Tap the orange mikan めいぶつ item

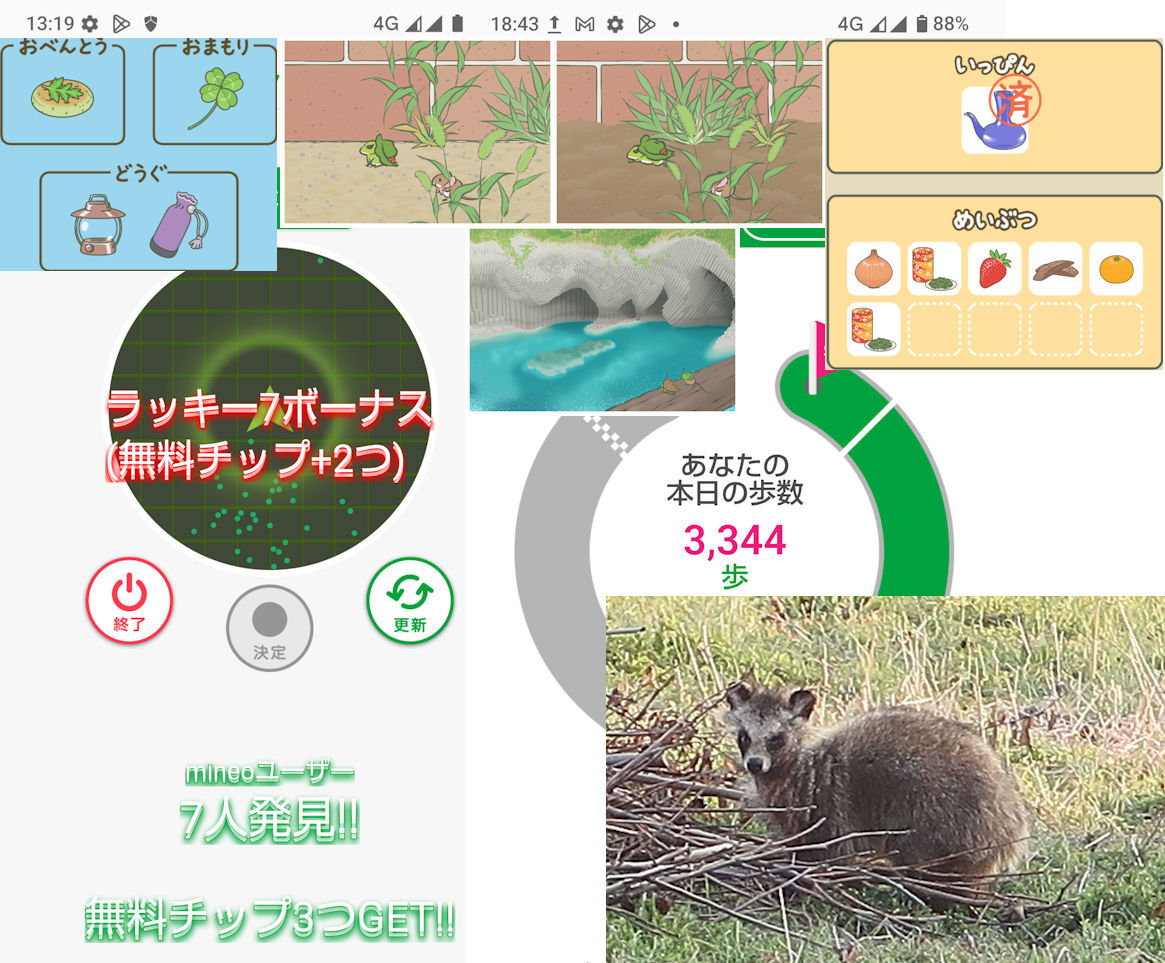point(1116,268)
